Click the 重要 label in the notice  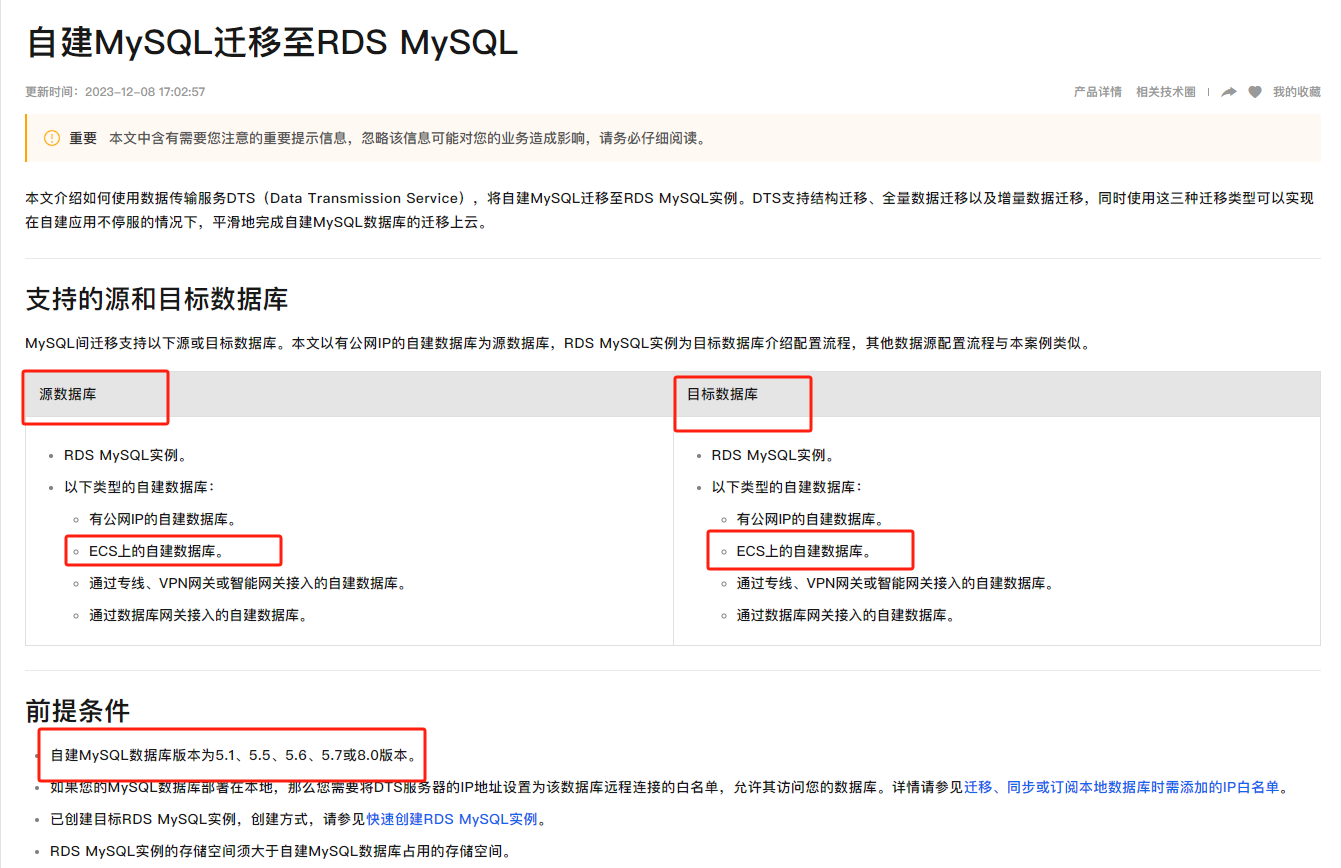point(83,138)
